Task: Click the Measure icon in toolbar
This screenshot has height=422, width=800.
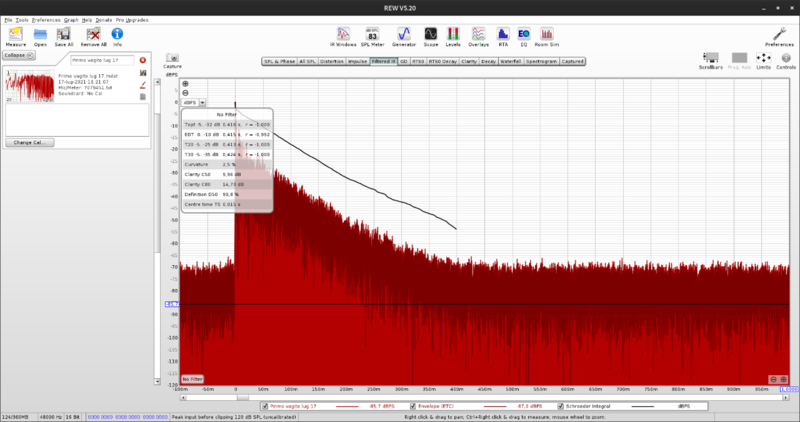Action: coord(16,35)
